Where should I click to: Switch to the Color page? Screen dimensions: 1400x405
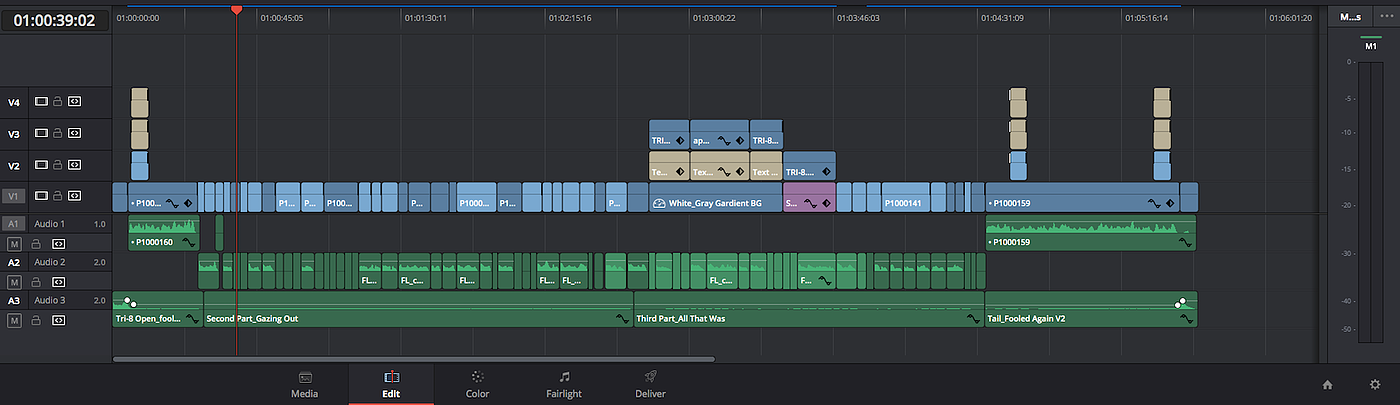[477, 384]
